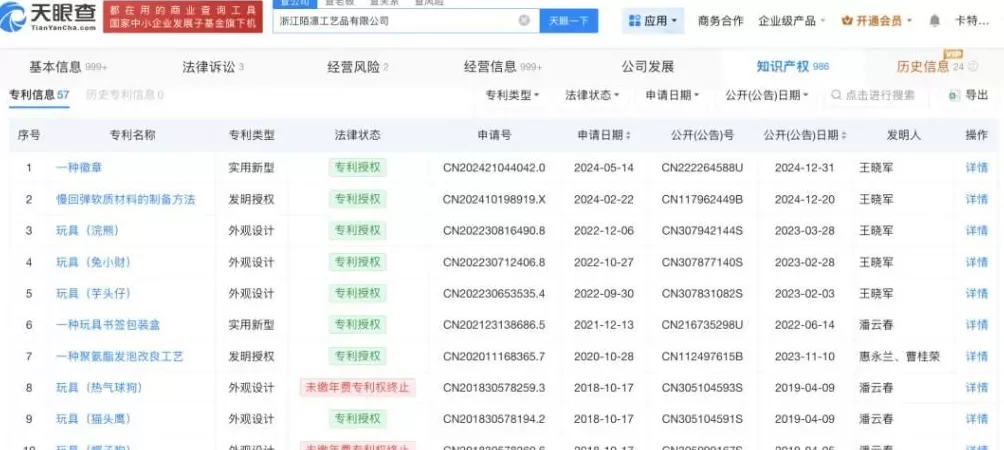Click 专利授权 badge in 一种徽章 row
The width and height of the screenshot is (1004, 450).
(x=357, y=168)
